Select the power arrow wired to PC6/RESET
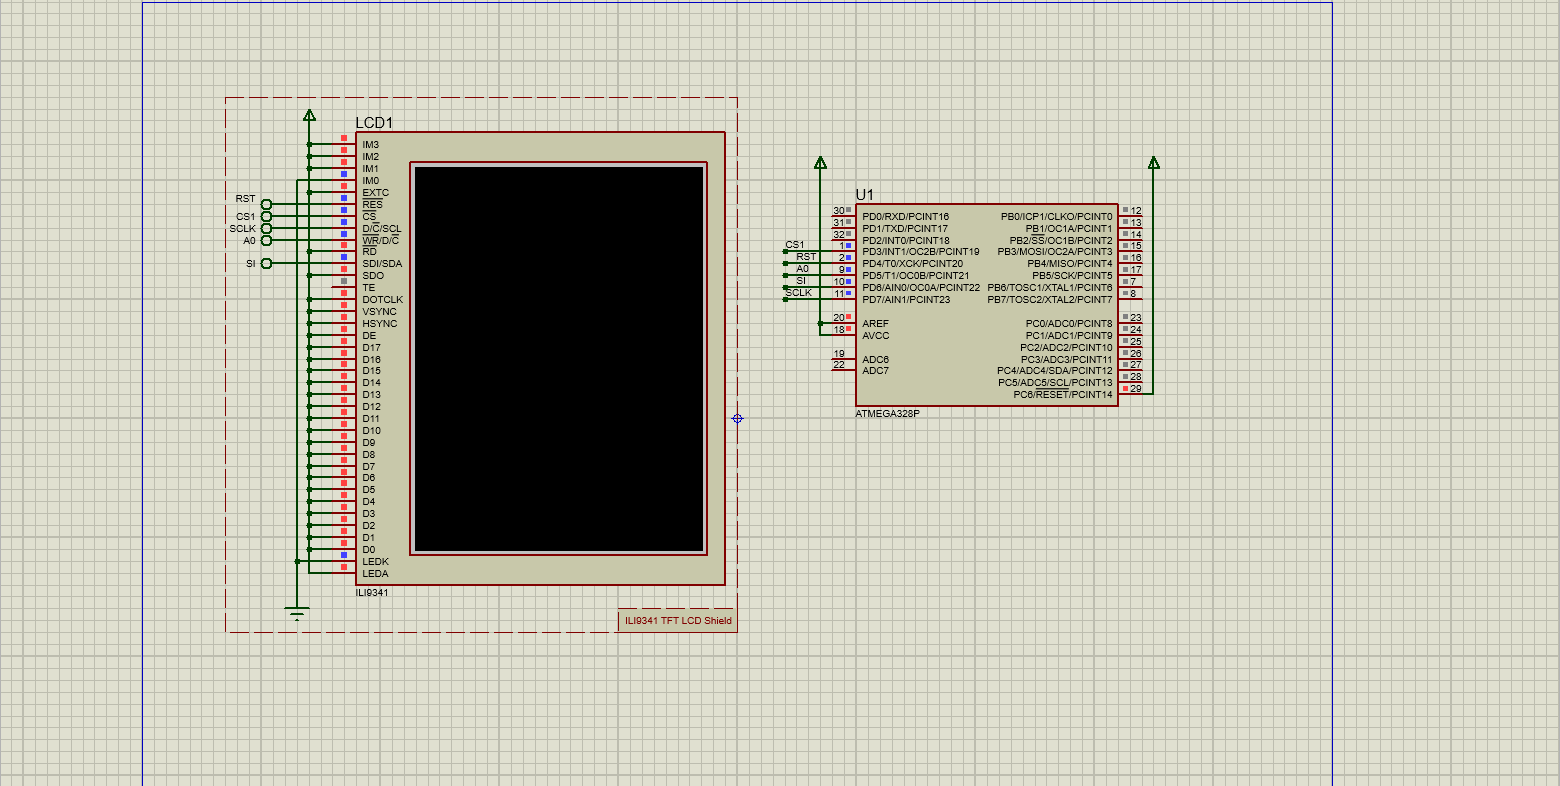This screenshot has width=1560, height=786. [x=1153, y=162]
